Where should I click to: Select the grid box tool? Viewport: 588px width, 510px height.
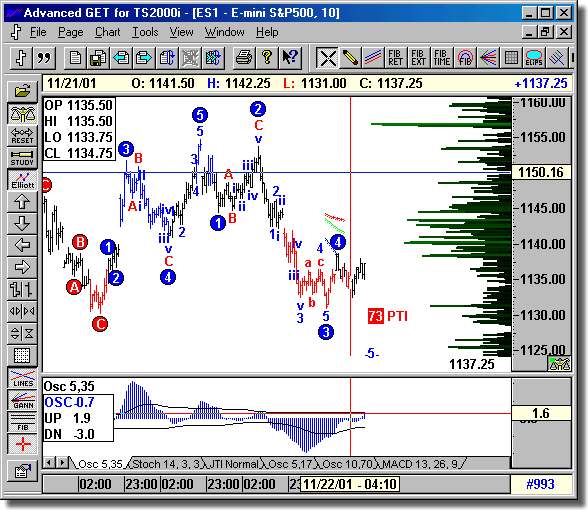tap(511, 58)
